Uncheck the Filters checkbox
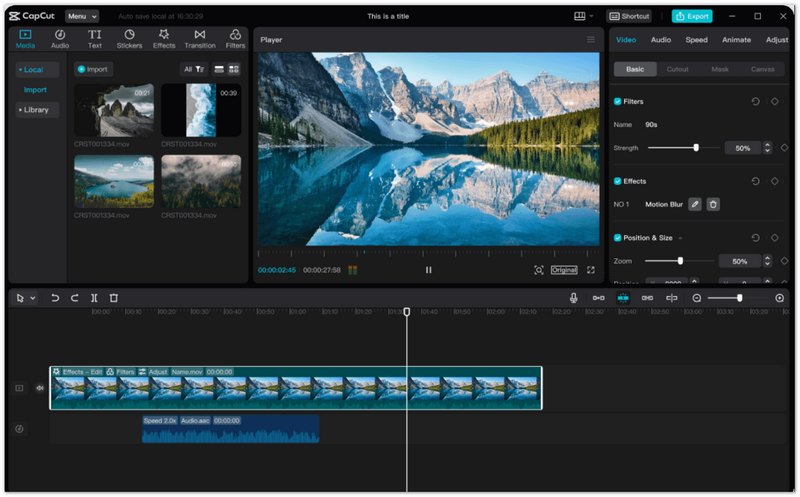 click(617, 102)
